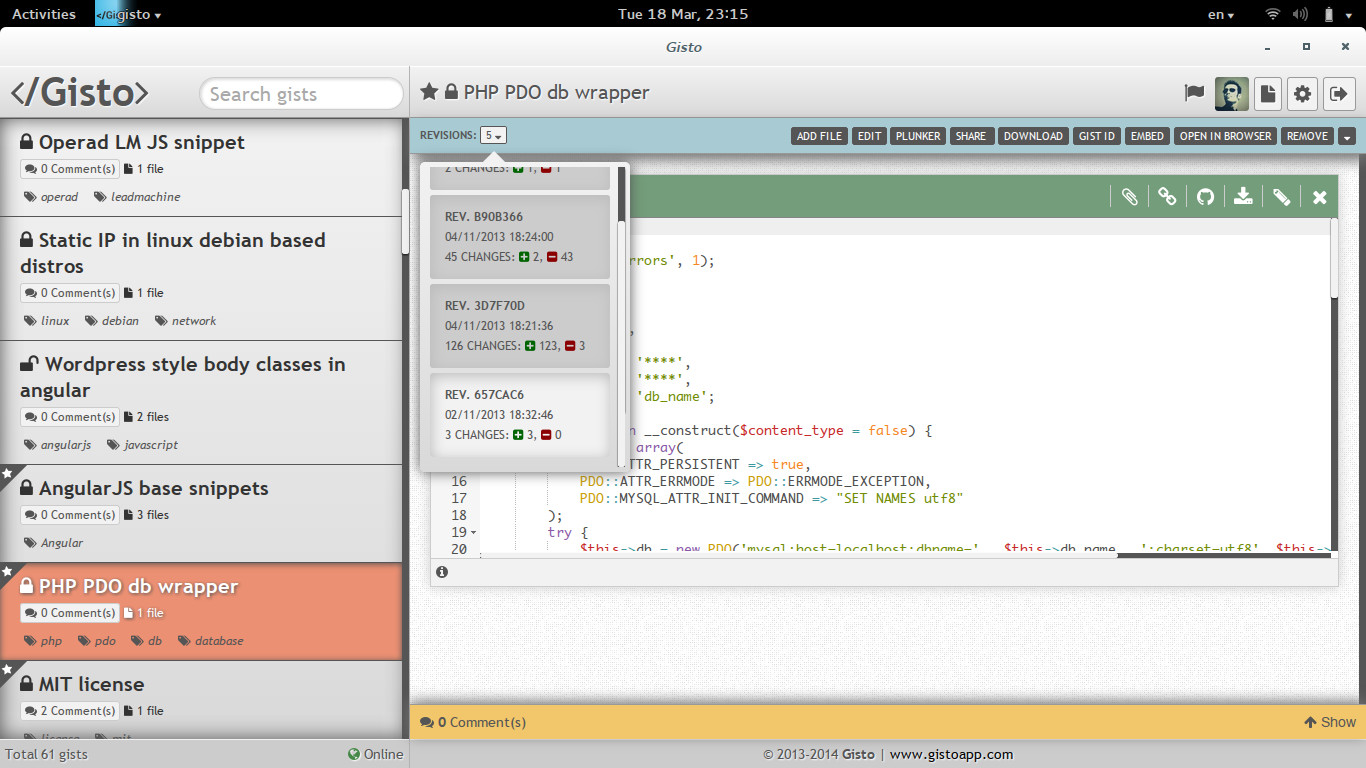Image resolution: width=1366 pixels, height=768 pixels.
Task: Click the info icon below the code editor
Action: 442,572
